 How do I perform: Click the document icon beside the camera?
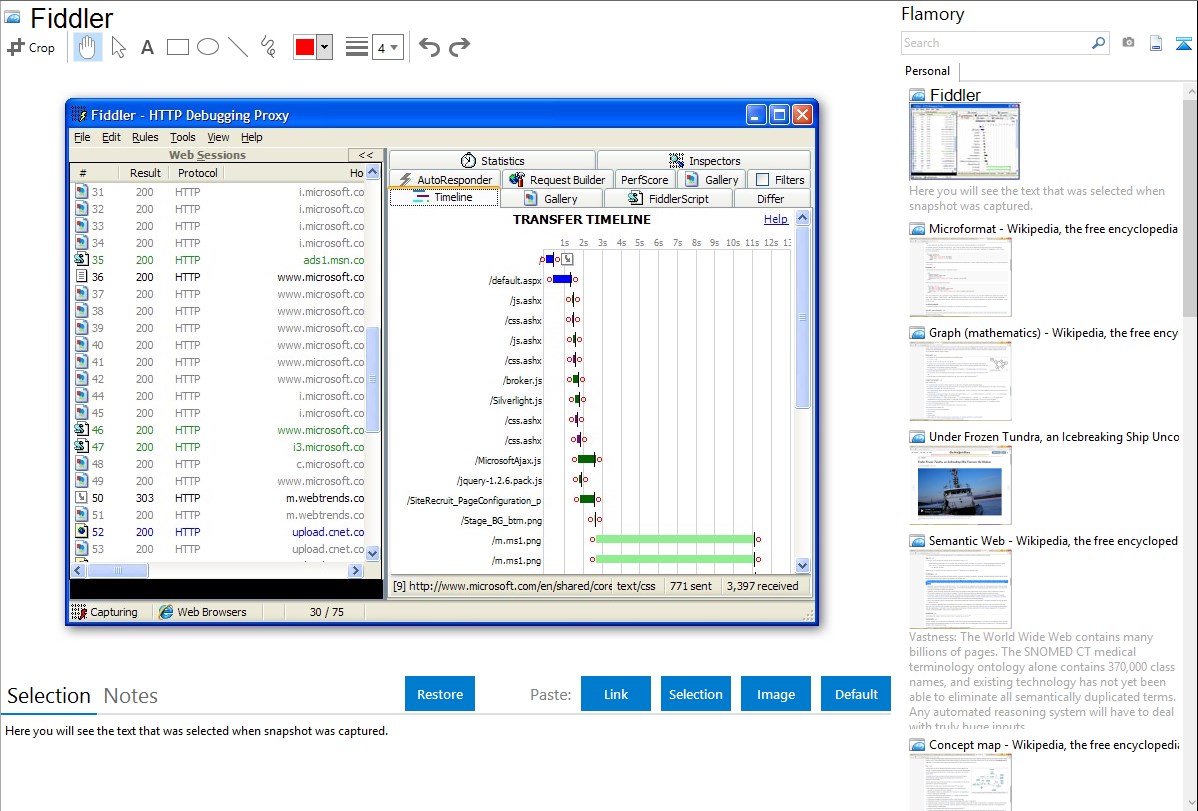(x=1156, y=43)
